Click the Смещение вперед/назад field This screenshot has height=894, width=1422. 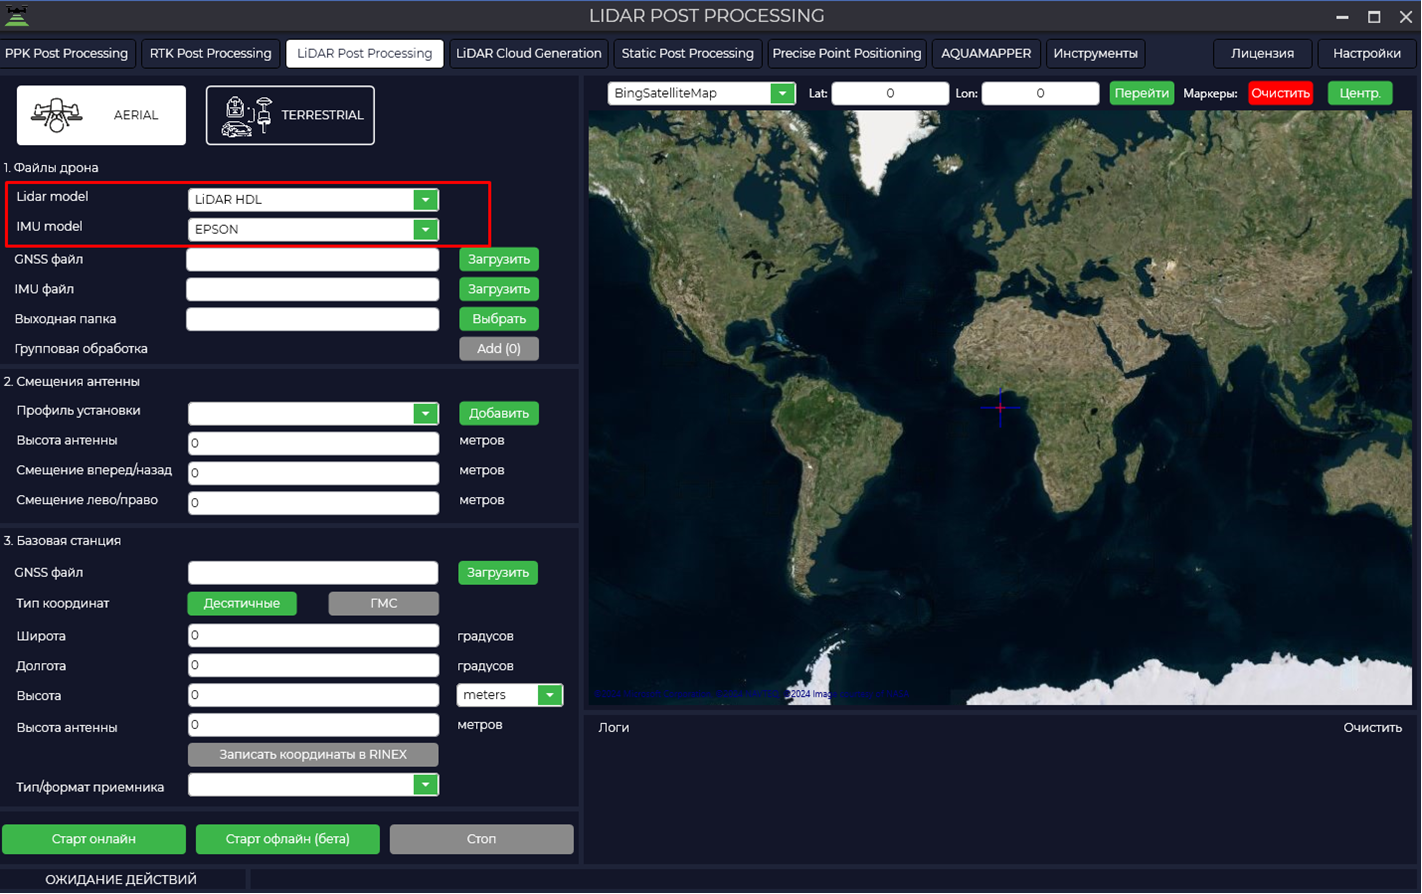(313, 472)
